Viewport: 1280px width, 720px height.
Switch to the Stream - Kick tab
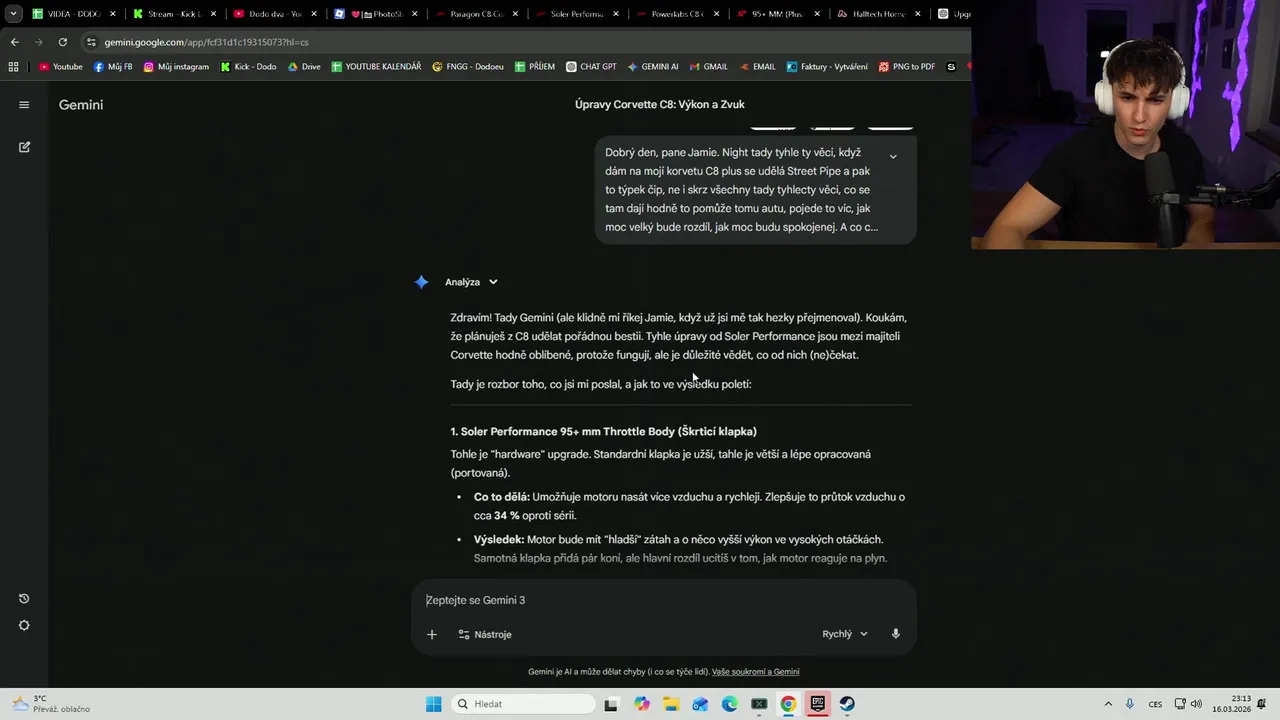(174, 14)
